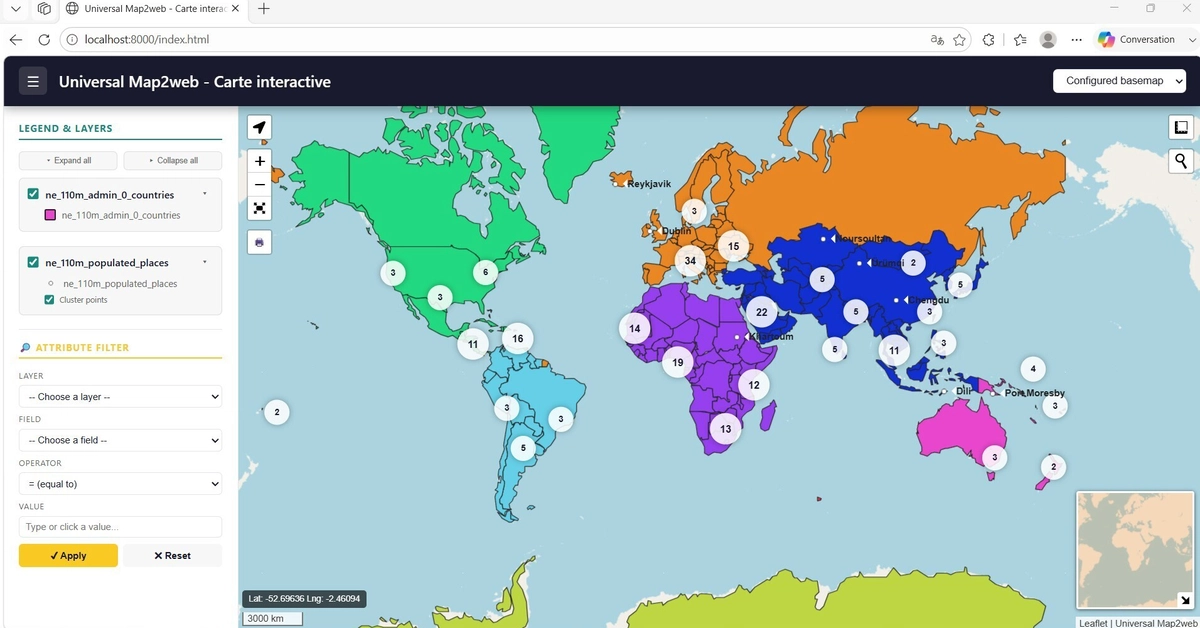Image resolution: width=1200 pixels, height=628 pixels.
Task: Click the Chengdu city label
Action: coord(929,300)
